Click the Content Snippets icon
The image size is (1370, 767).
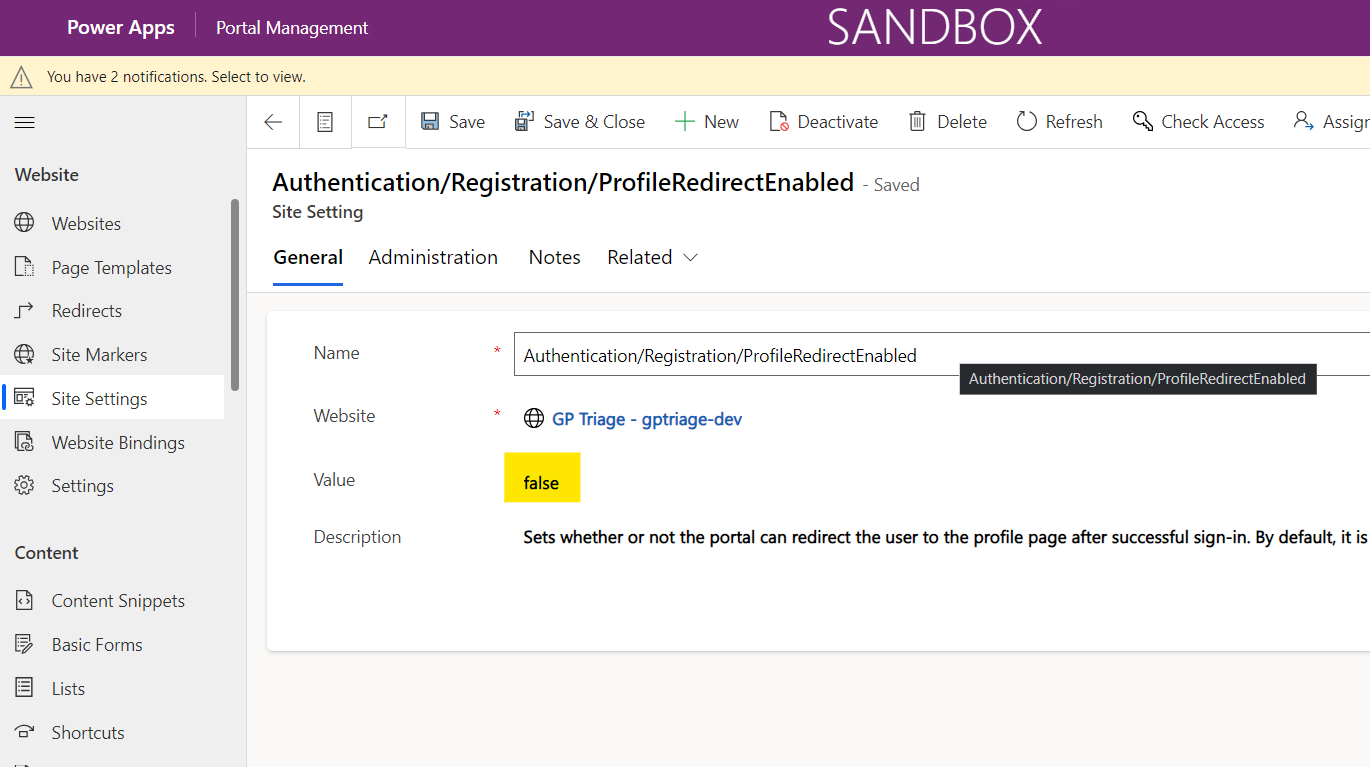tap(24, 601)
